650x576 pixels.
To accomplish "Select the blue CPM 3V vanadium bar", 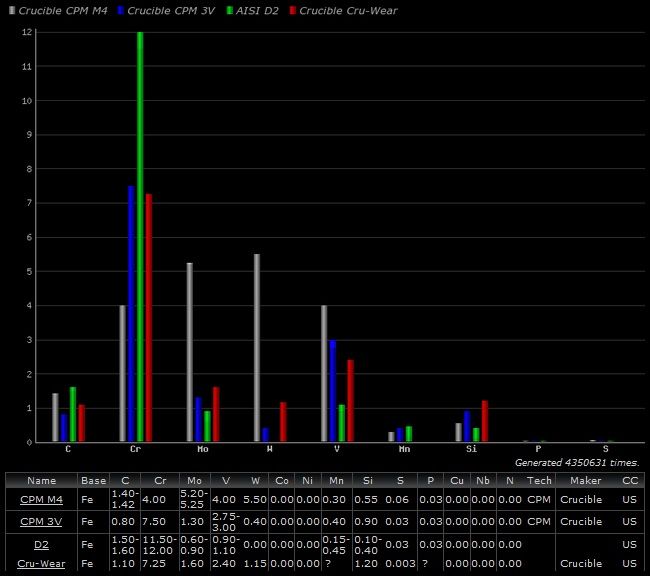I will tap(333, 391).
